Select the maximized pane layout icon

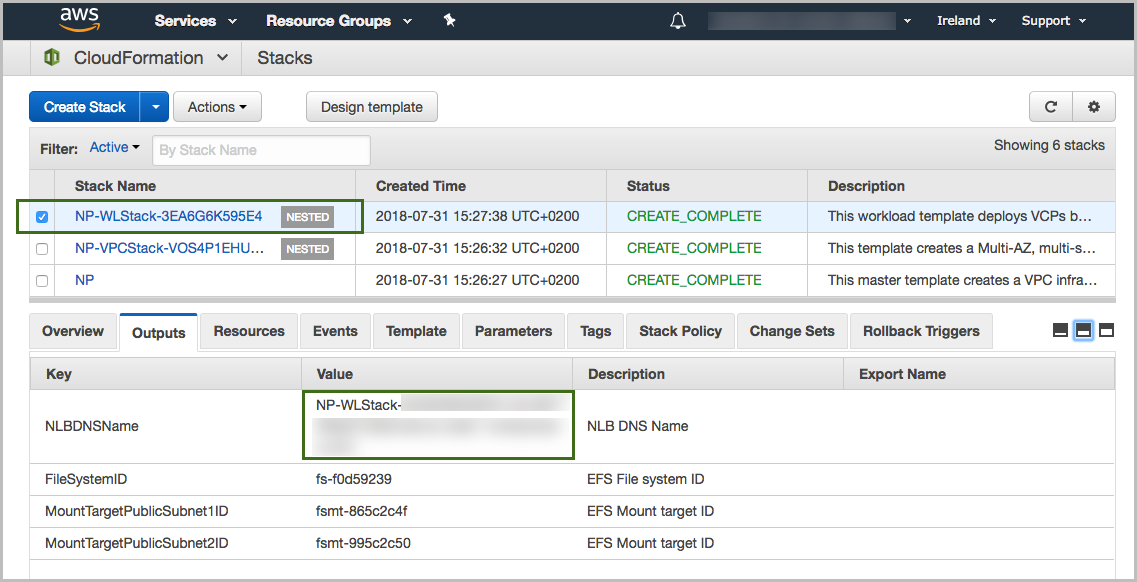(1107, 331)
